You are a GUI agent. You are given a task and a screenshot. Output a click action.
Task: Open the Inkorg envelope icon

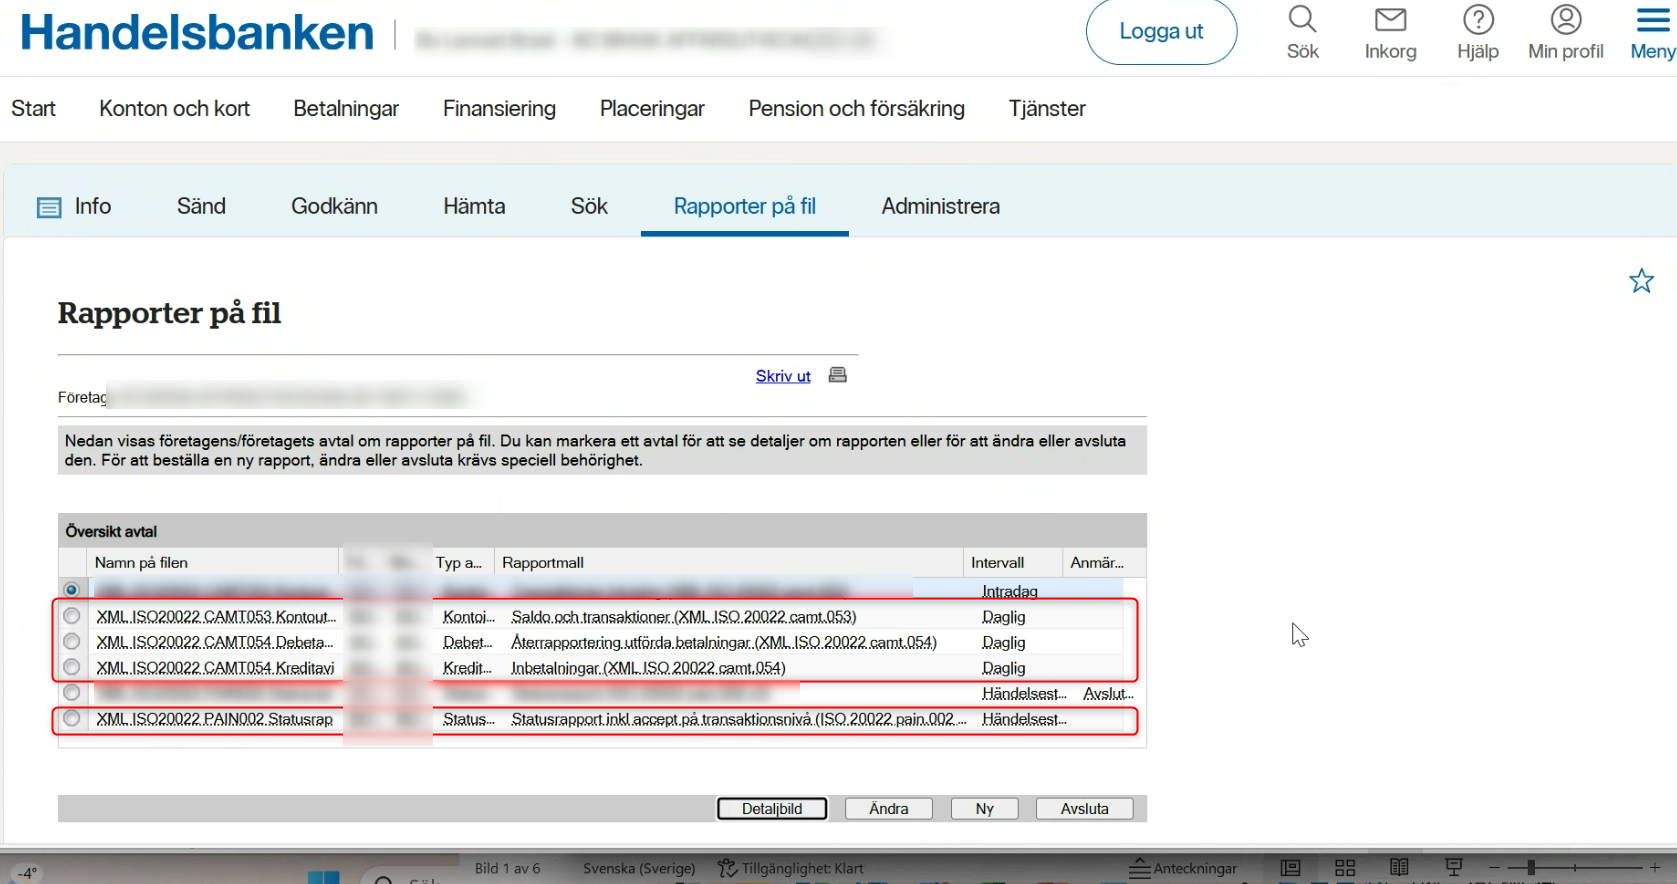[1390, 20]
